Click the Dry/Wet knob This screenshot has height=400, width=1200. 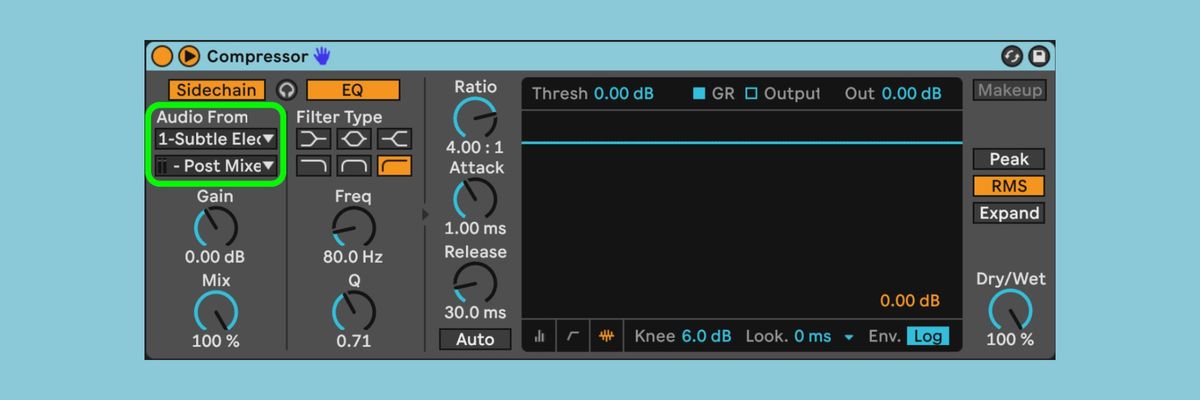[x=1010, y=311]
